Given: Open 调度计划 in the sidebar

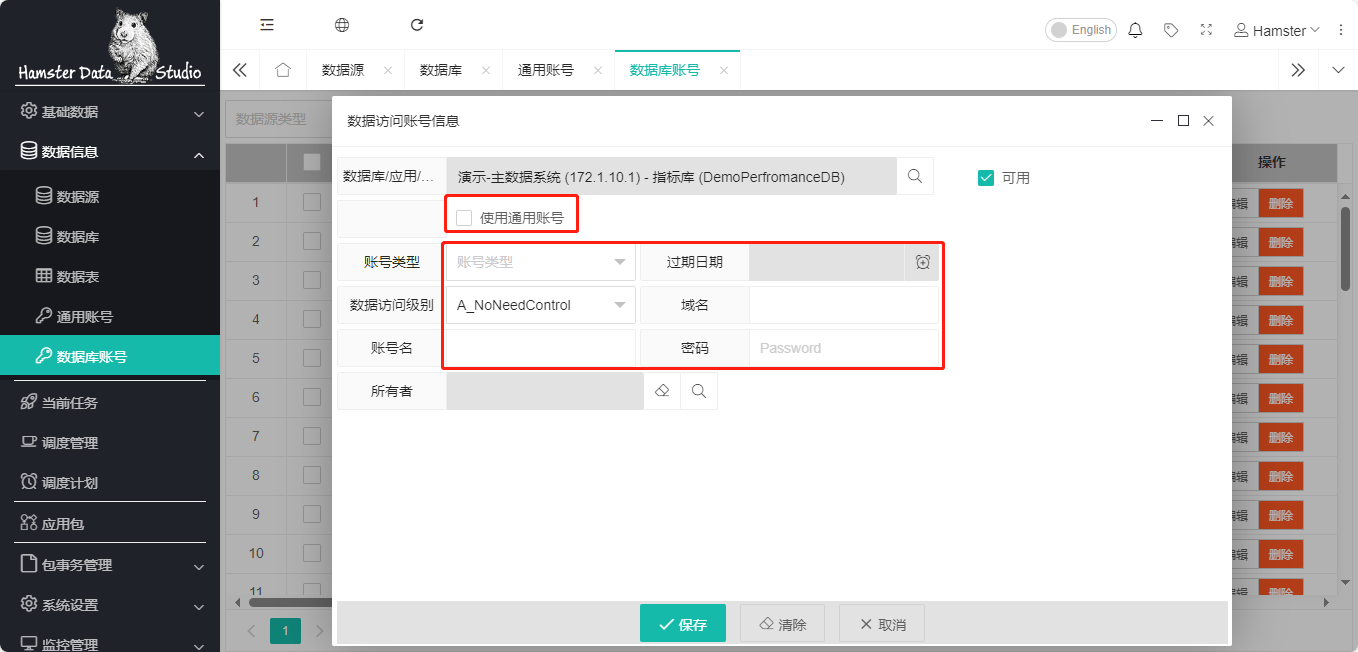Looking at the screenshot, I should point(110,483).
